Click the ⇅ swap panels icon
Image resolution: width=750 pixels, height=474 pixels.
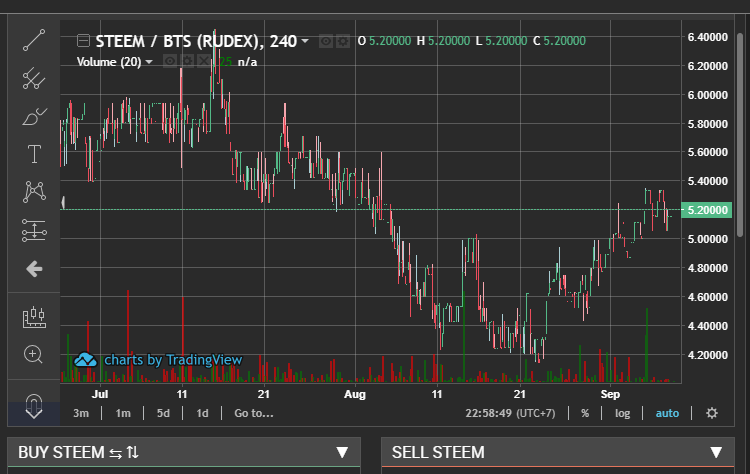pyautogui.click(x=132, y=452)
